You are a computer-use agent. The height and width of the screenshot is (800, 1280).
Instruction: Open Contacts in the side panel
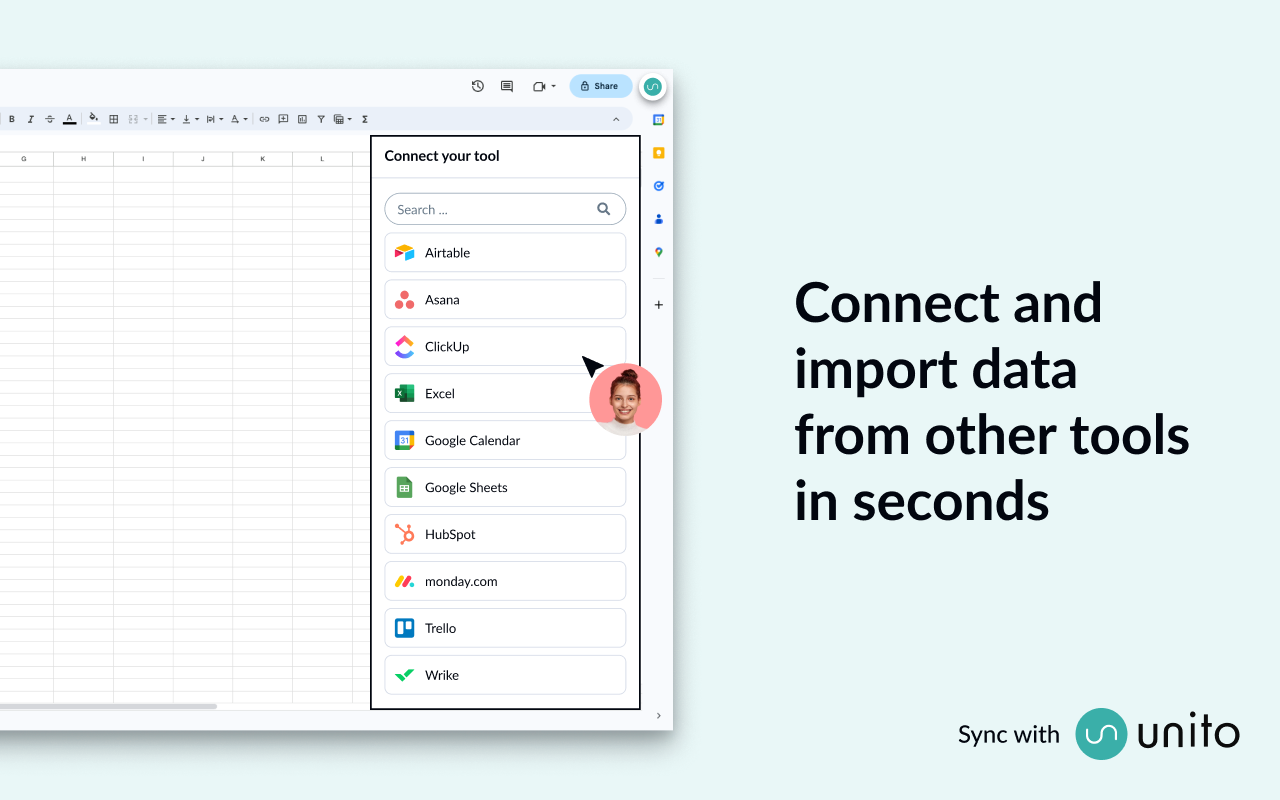[x=658, y=219]
